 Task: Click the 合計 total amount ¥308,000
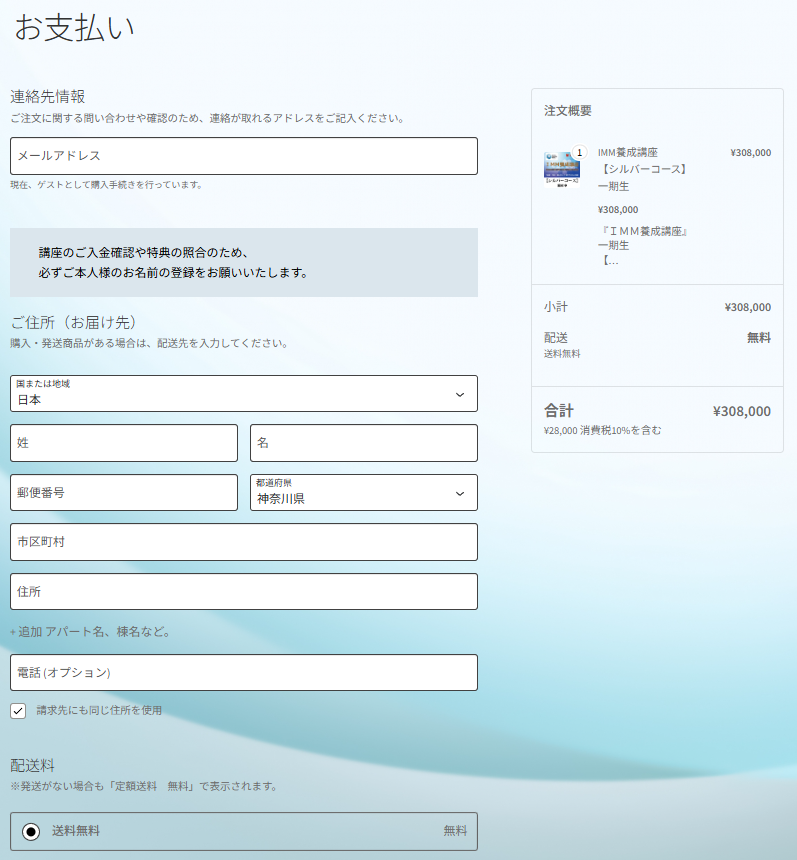pos(741,411)
